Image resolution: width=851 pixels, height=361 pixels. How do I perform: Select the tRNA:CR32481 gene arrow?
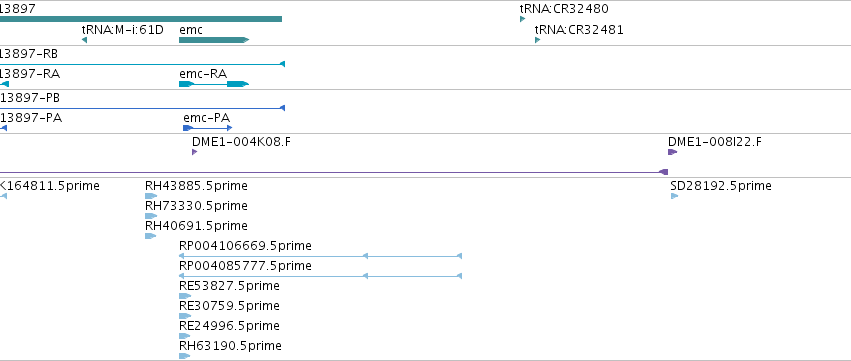pyautogui.click(x=537, y=40)
